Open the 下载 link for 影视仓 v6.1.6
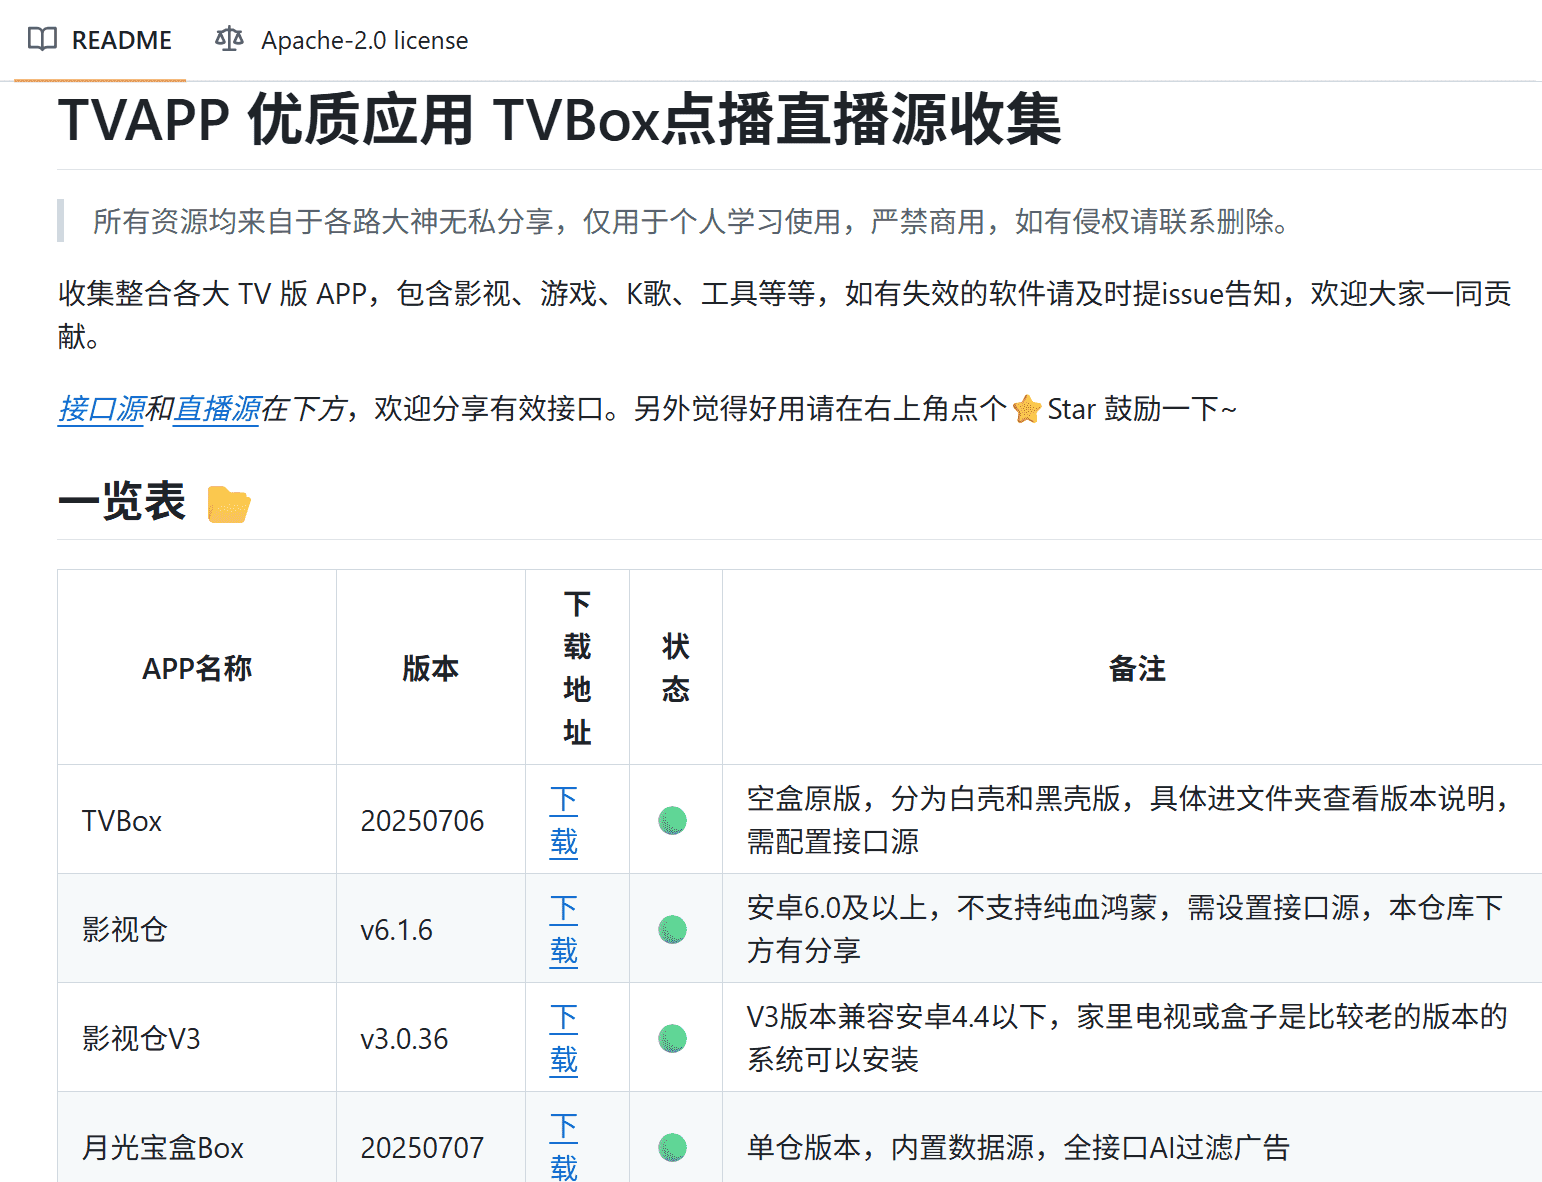This screenshot has width=1542, height=1182. click(x=564, y=929)
